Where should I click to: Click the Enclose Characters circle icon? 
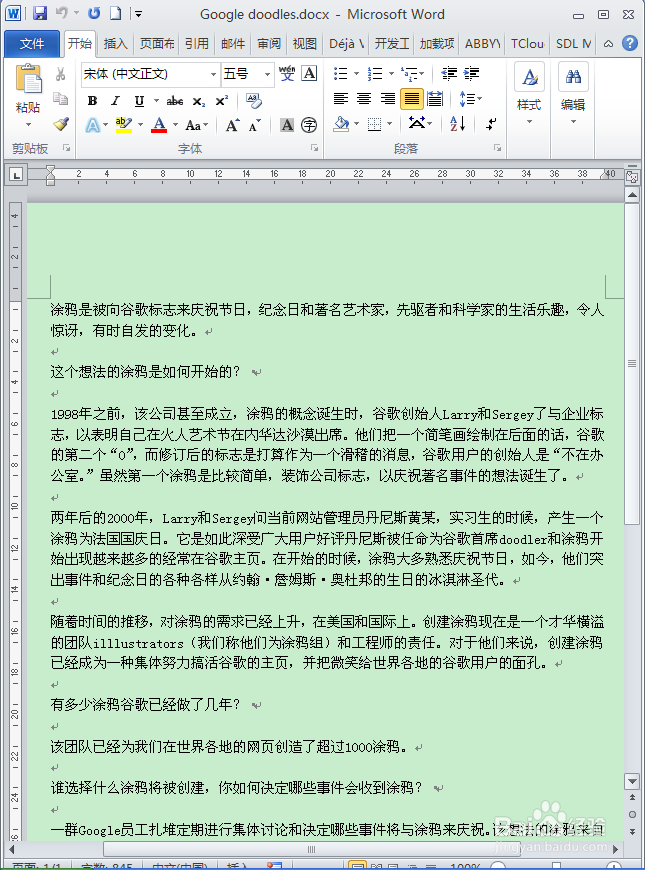[309, 125]
